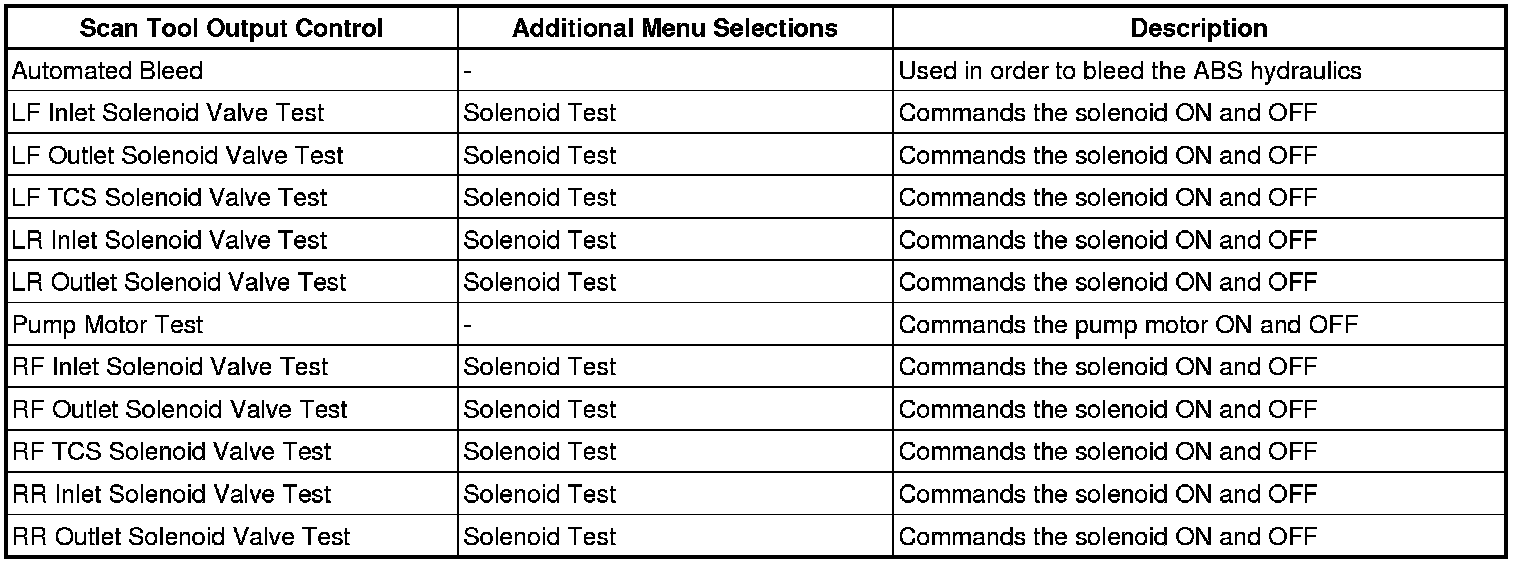Screen dimensions: 1520x564
Task: Click RF Inlet Solenoid Valve Test cell
Action: pyautogui.click(x=171, y=367)
